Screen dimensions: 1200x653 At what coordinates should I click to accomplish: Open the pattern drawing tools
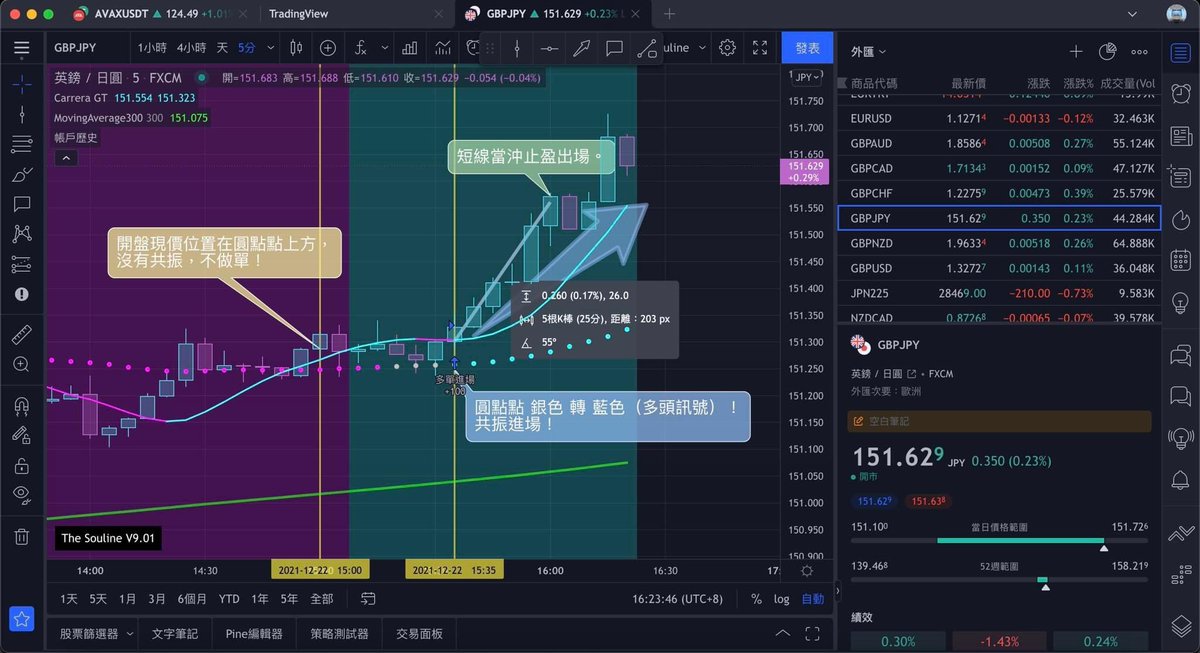click(x=22, y=234)
